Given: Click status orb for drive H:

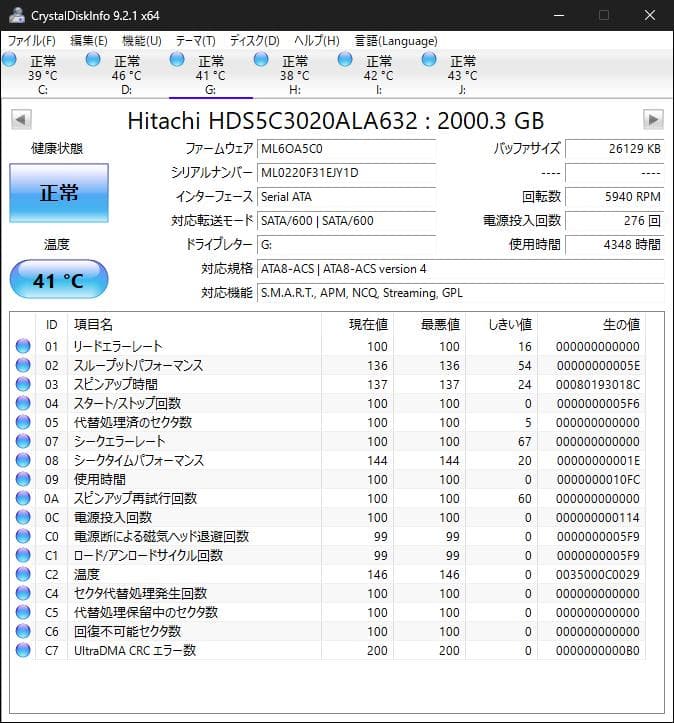Looking at the screenshot, I should (x=261, y=59).
